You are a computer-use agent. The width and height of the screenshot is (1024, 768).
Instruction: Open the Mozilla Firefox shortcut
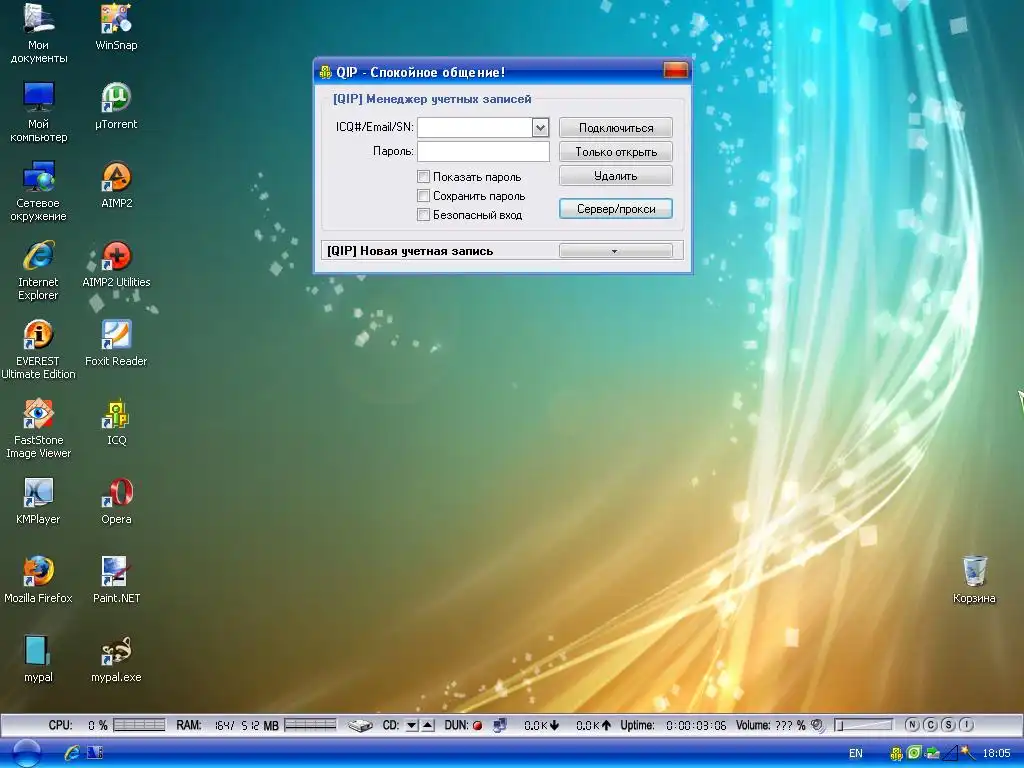pyautogui.click(x=38, y=579)
